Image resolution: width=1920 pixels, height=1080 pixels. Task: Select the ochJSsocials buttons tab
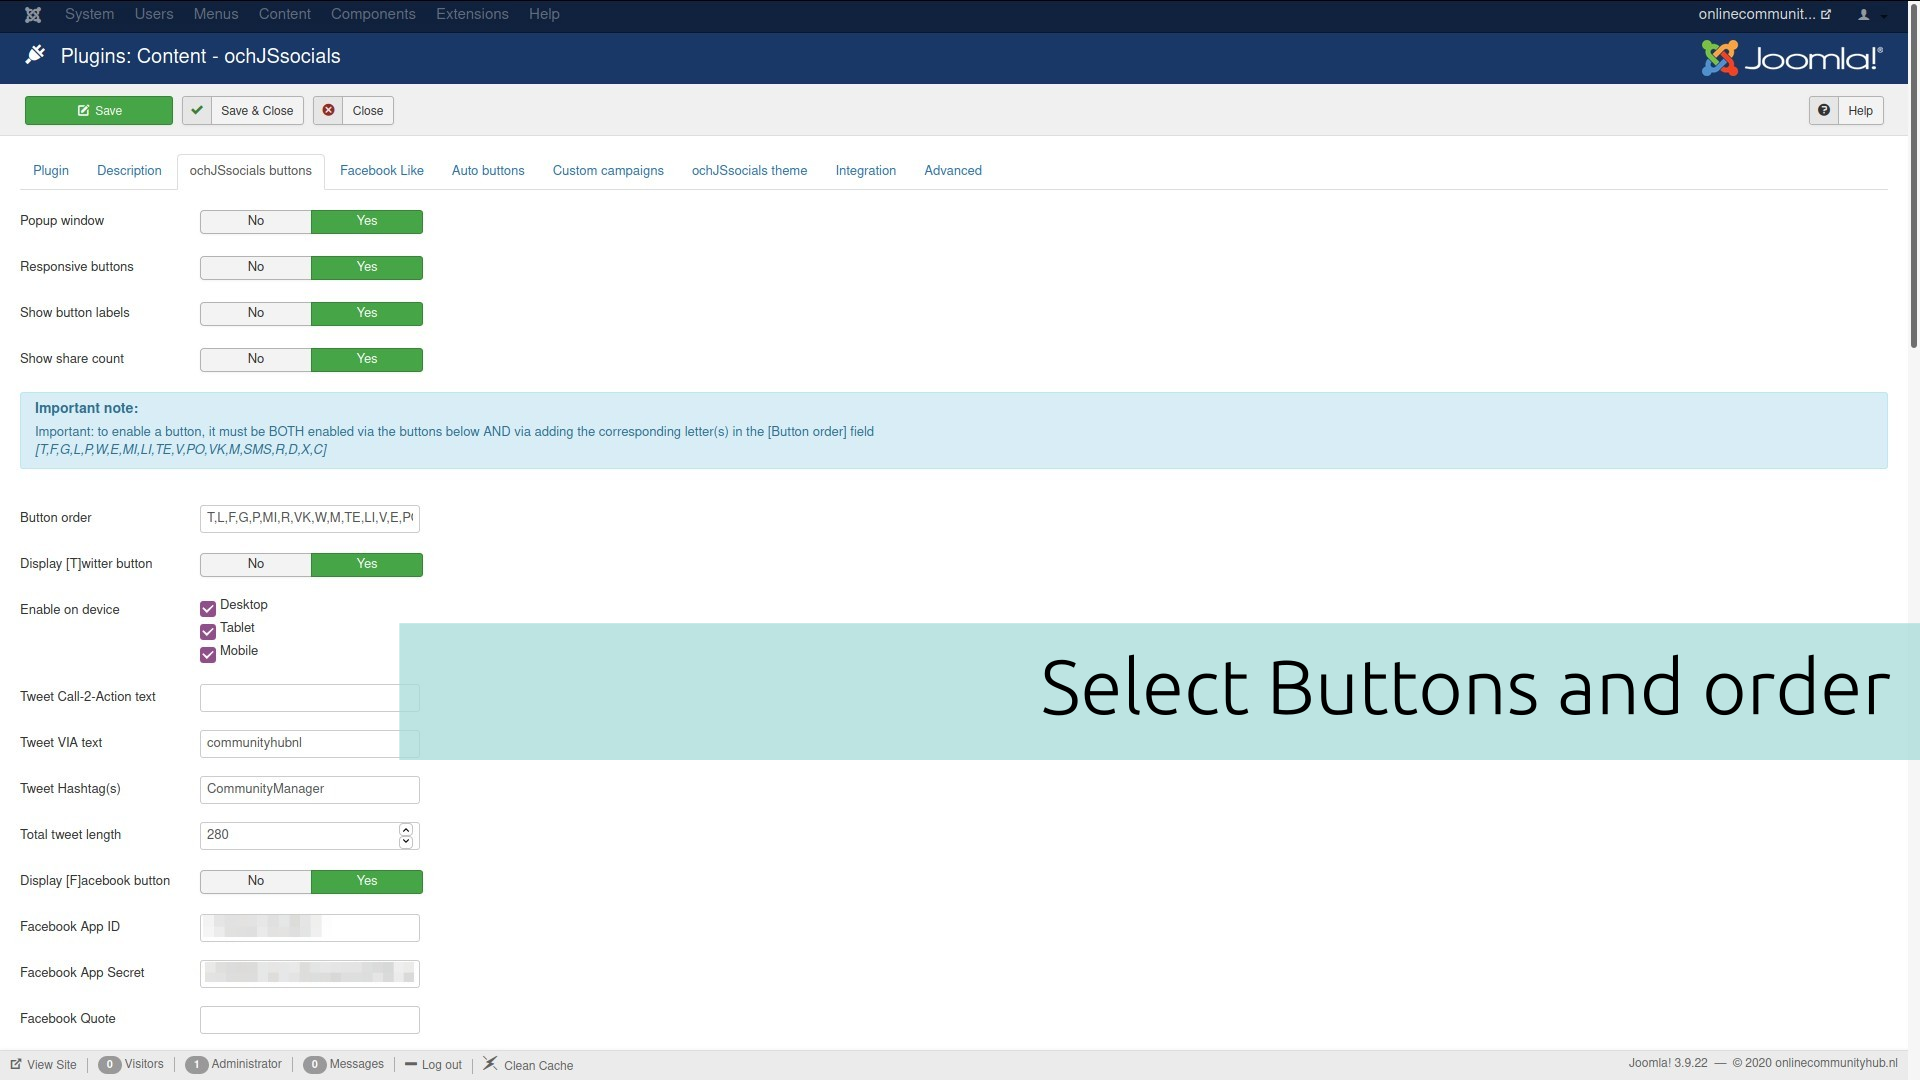pos(251,171)
